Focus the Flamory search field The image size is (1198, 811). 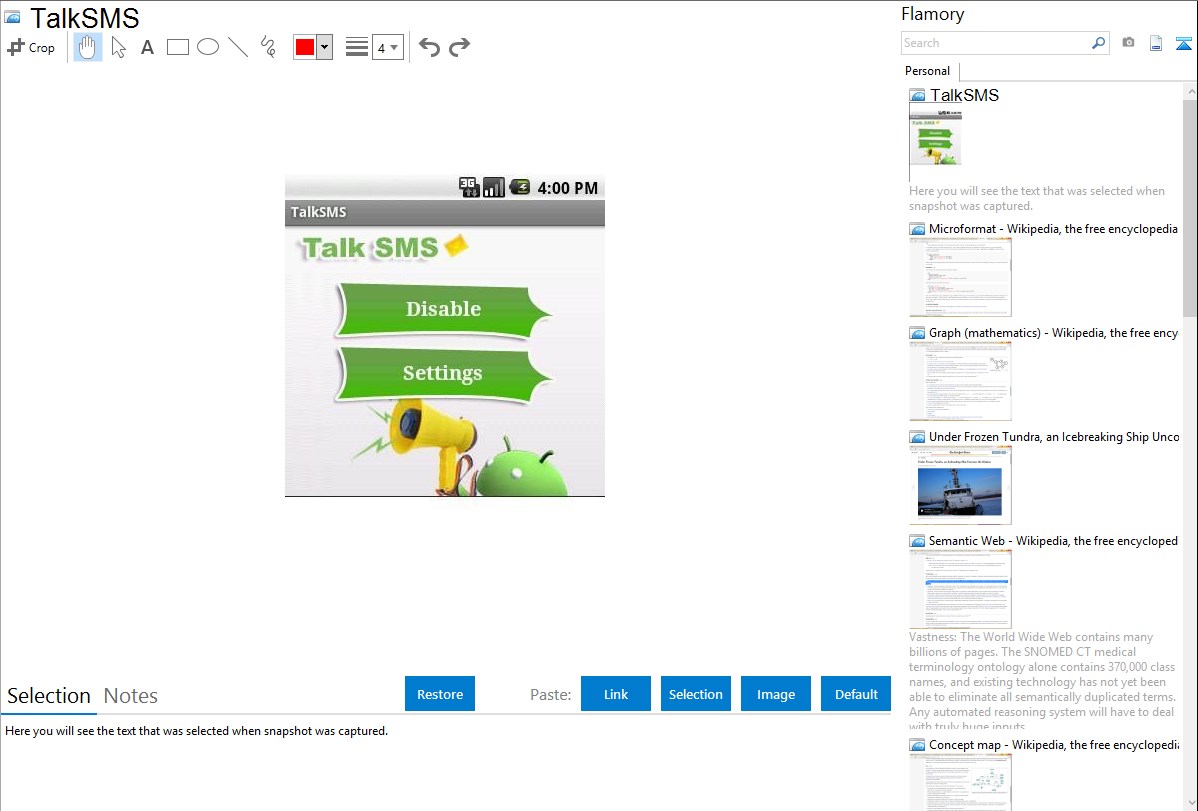coord(996,43)
